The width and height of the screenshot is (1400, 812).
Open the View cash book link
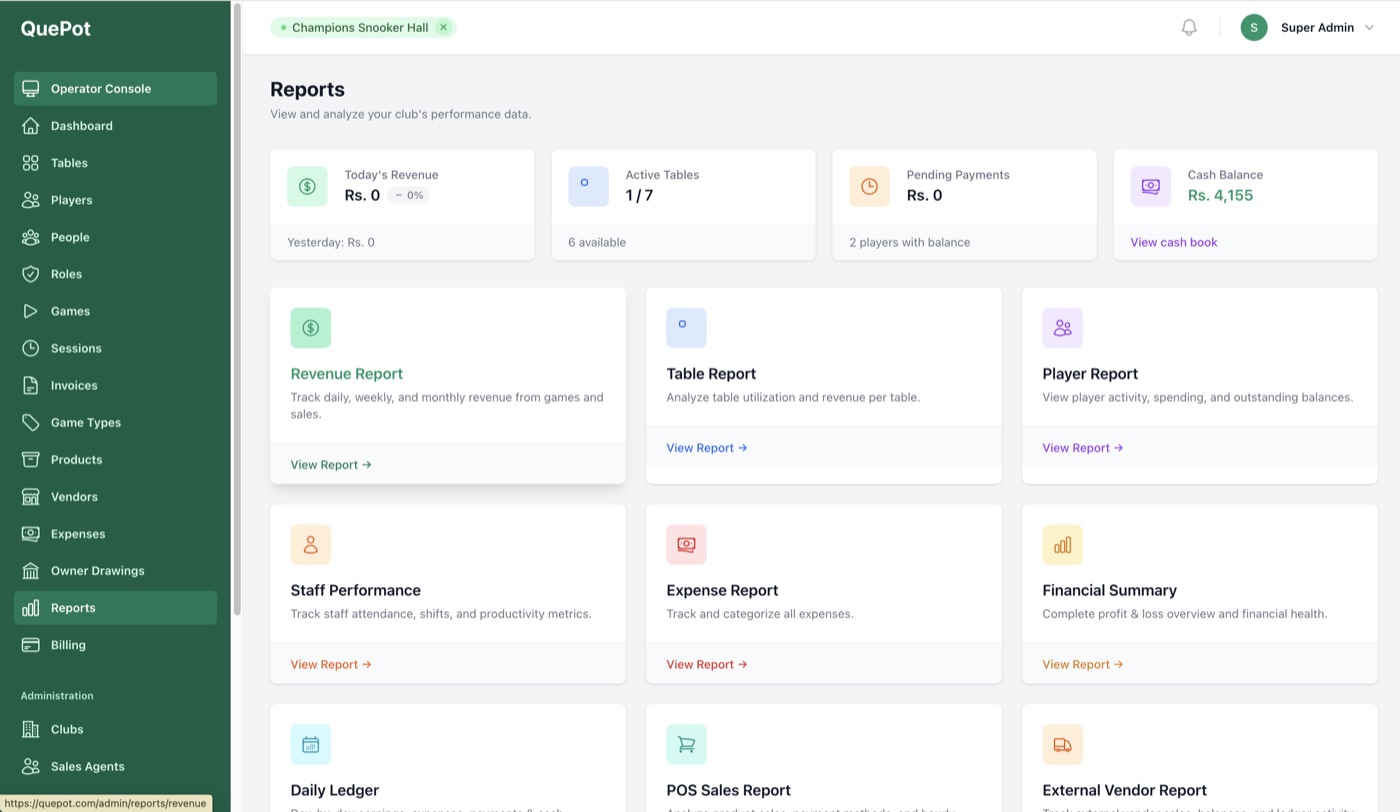tap(1173, 242)
